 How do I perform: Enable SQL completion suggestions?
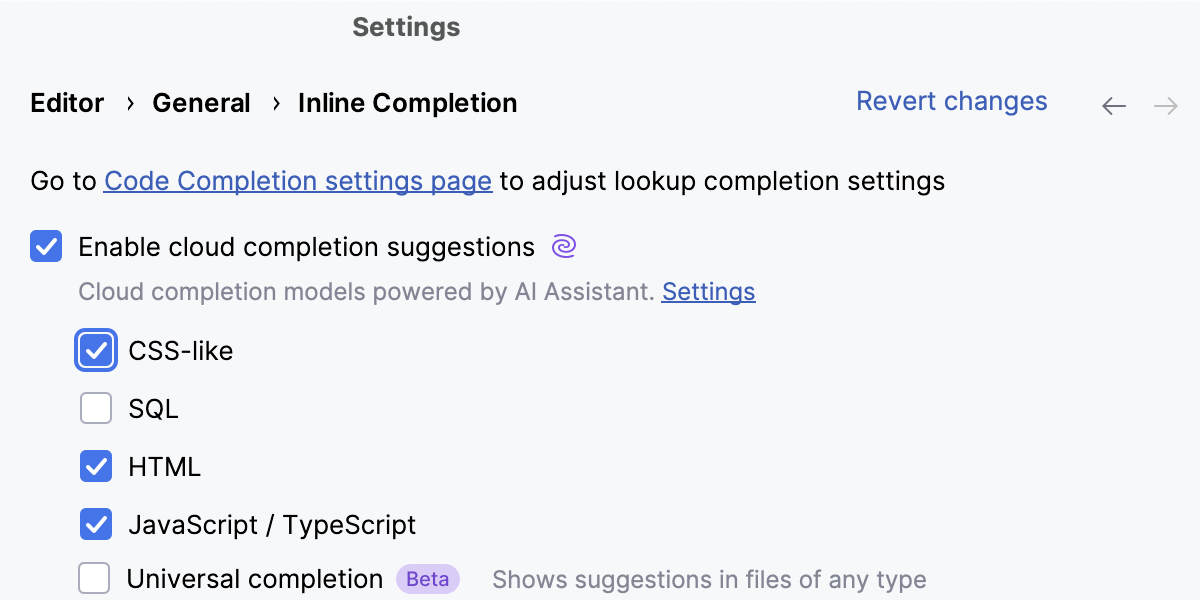96,408
